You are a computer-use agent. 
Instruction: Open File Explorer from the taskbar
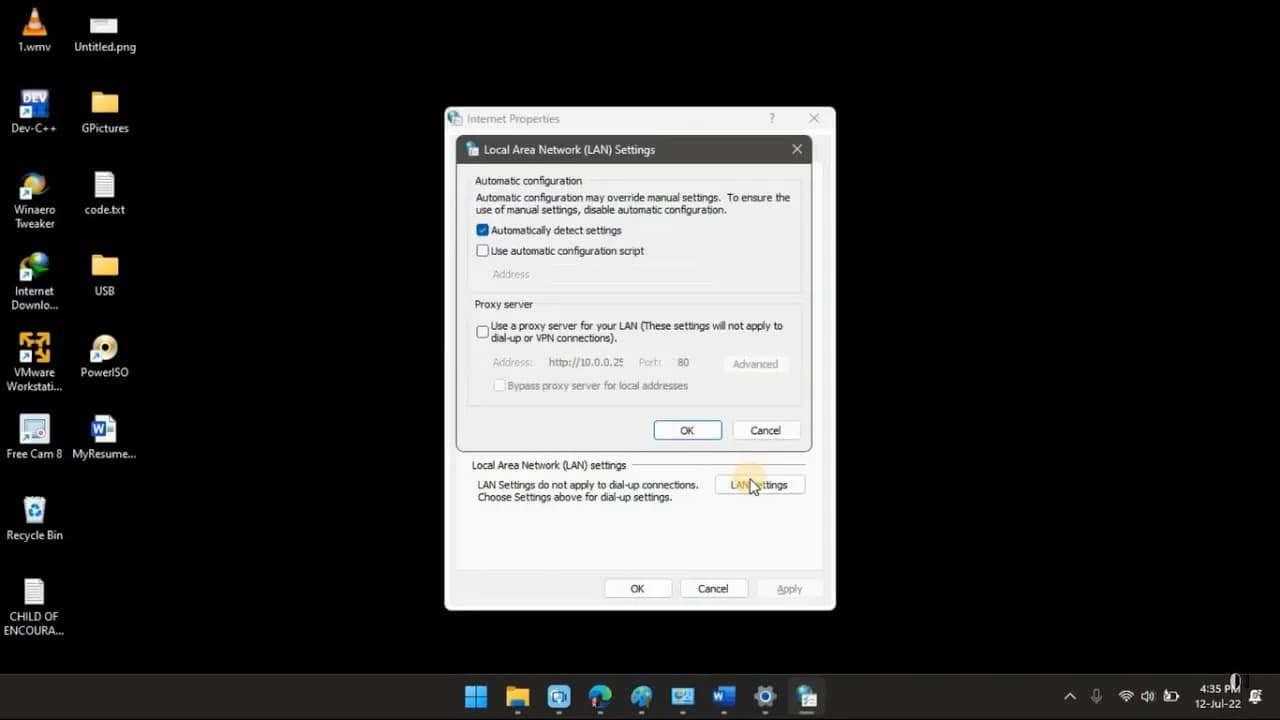pos(517,696)
